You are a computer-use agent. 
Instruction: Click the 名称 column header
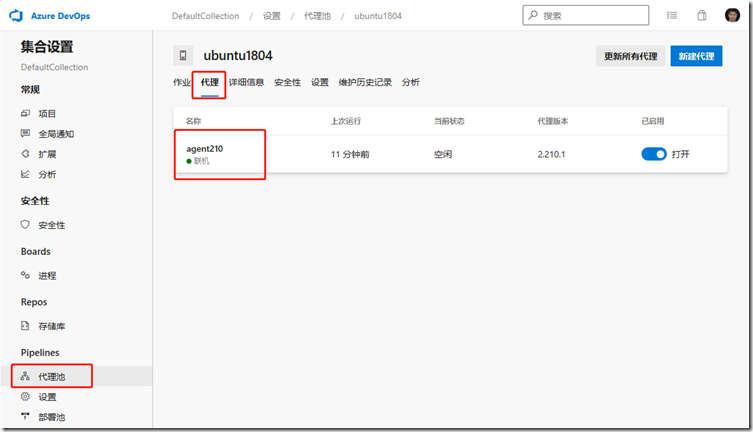click(194, 121)
